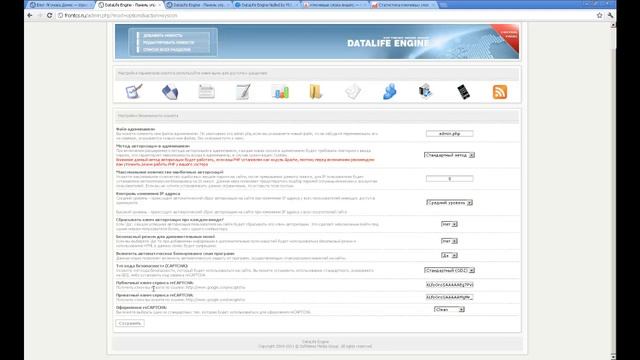Open the checklist-with-pen settings icon
The height and width of the screenshot is (360, 640).
pos(134,91)
